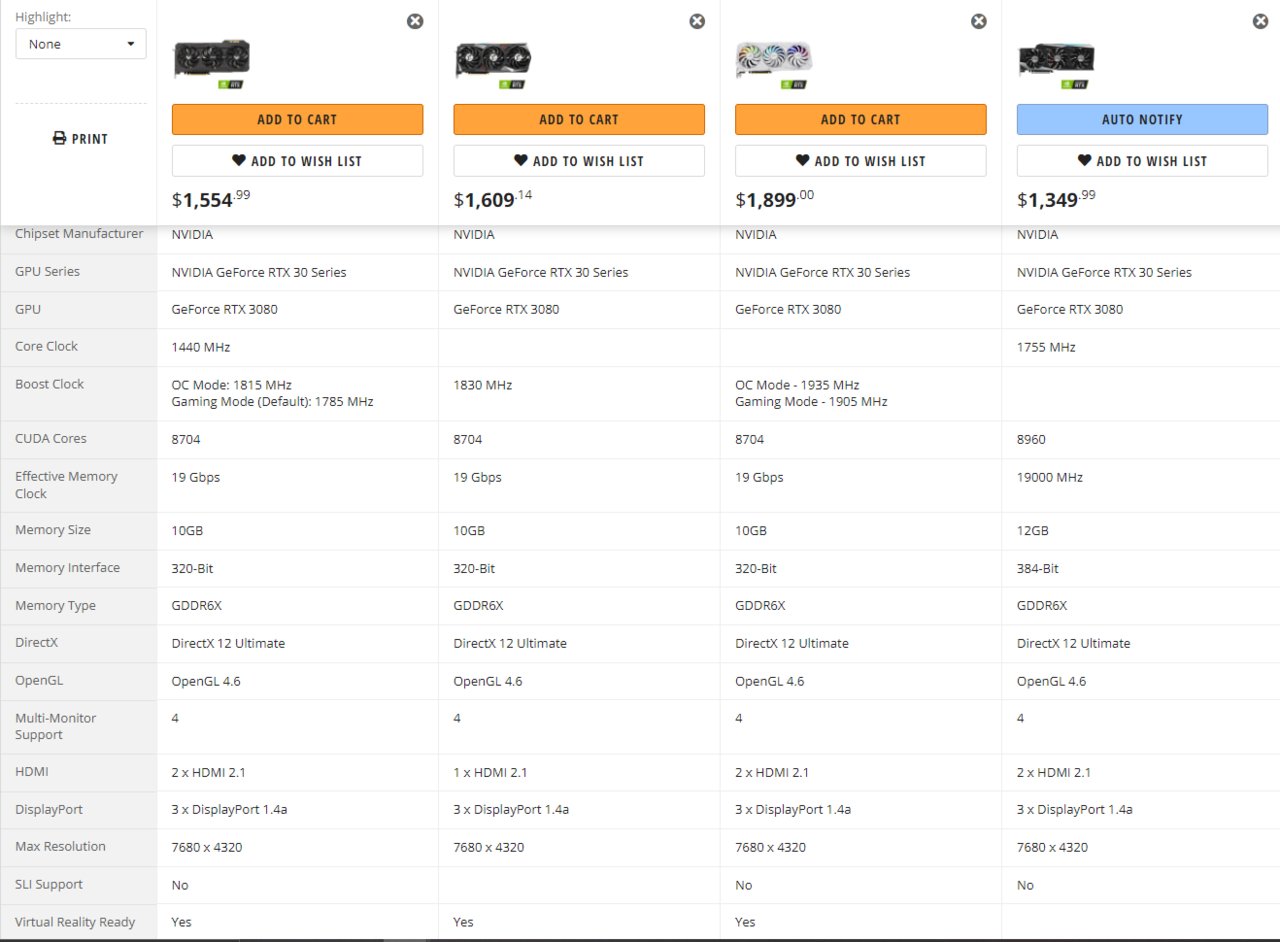Add the $1,554.99 card to wish list
Viewport: 1280px width, 942px height.
click(x=297, y=161)
